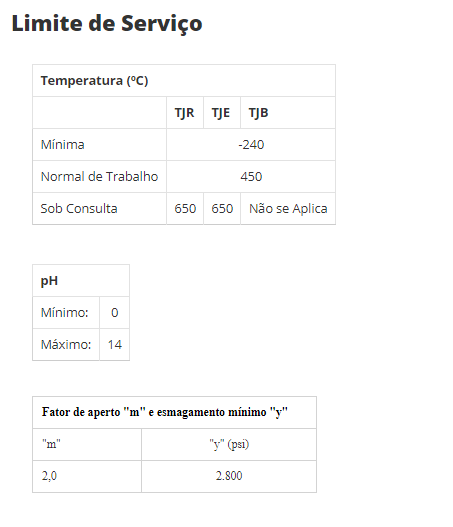Click the 'Limite de Serviço' heading
This screenshot has height=527, width=453.
(x=107, y=24)
